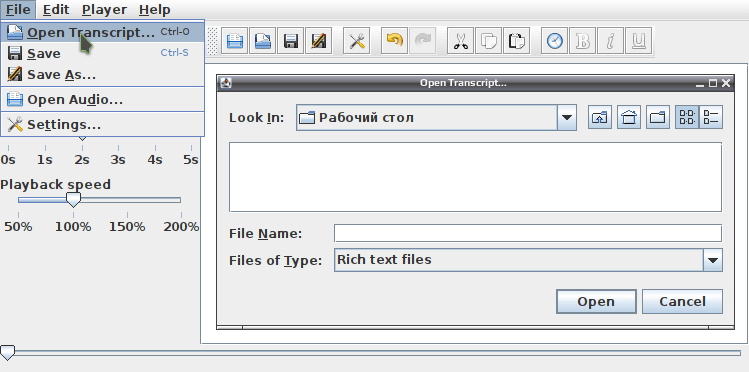
Task: Click the Undo arrow toolbar icon
Action: 394,41
